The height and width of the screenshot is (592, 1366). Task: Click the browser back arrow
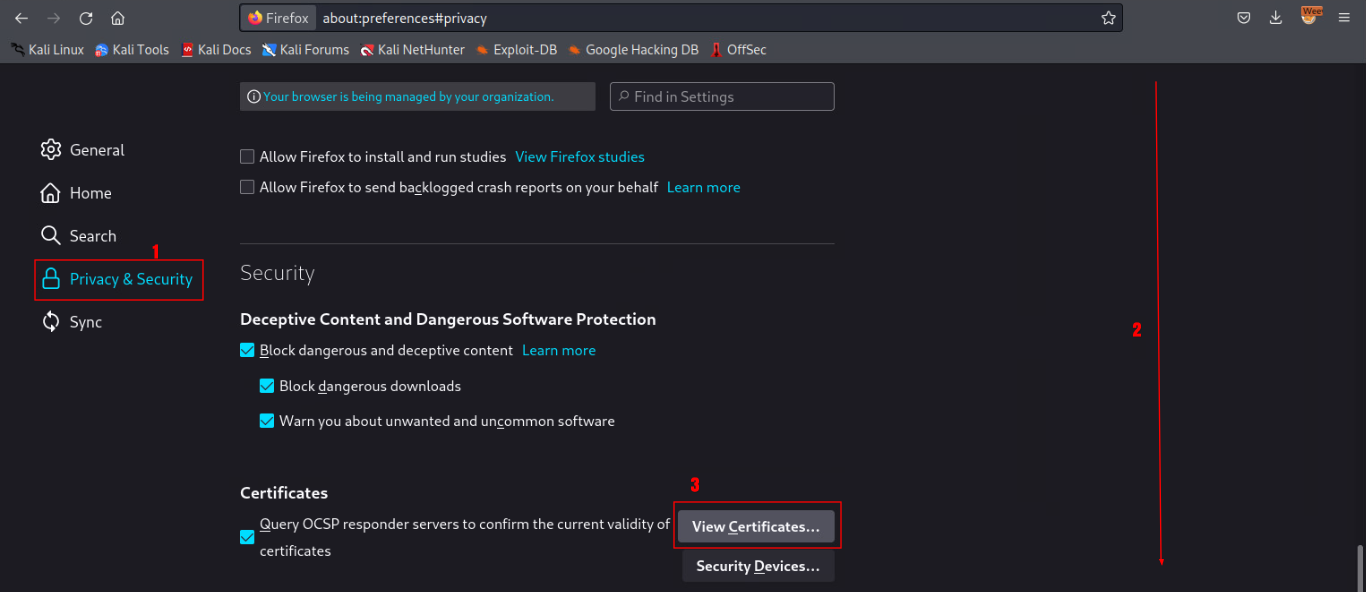(x=21, y=18)
